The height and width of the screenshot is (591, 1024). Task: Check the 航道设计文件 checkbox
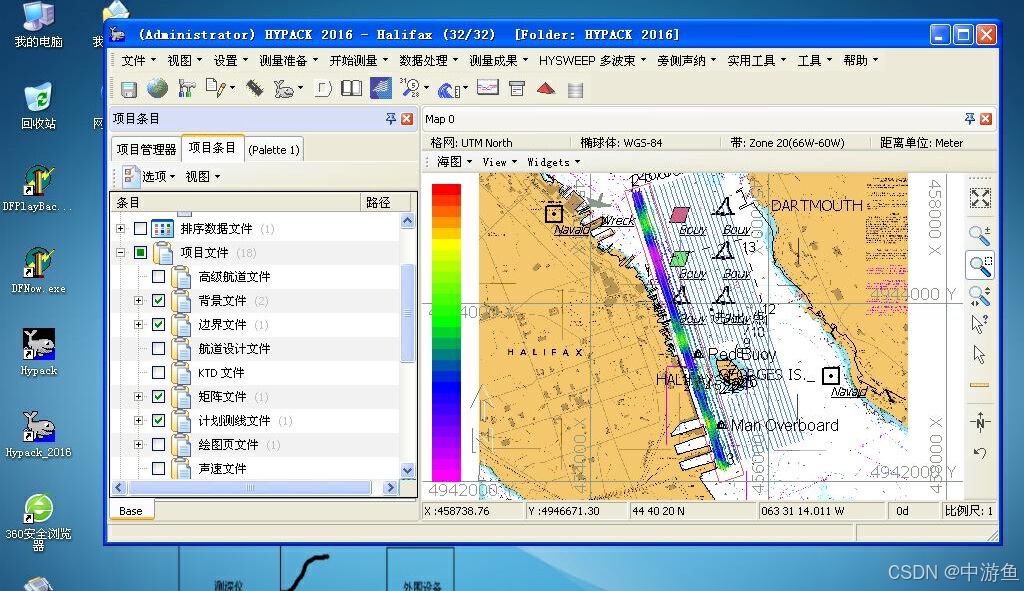pyautogui.click(x=158, y=348)
